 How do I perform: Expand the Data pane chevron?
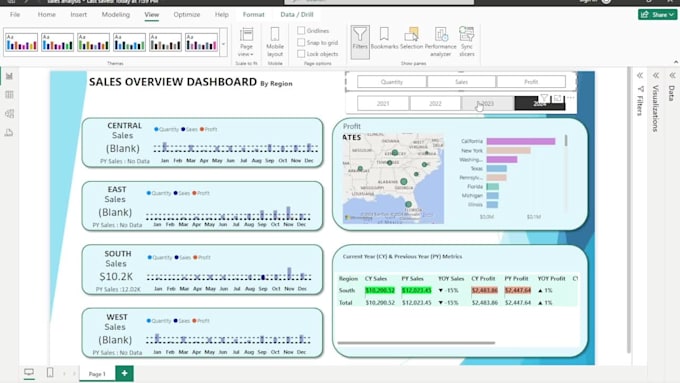point(672,75)
